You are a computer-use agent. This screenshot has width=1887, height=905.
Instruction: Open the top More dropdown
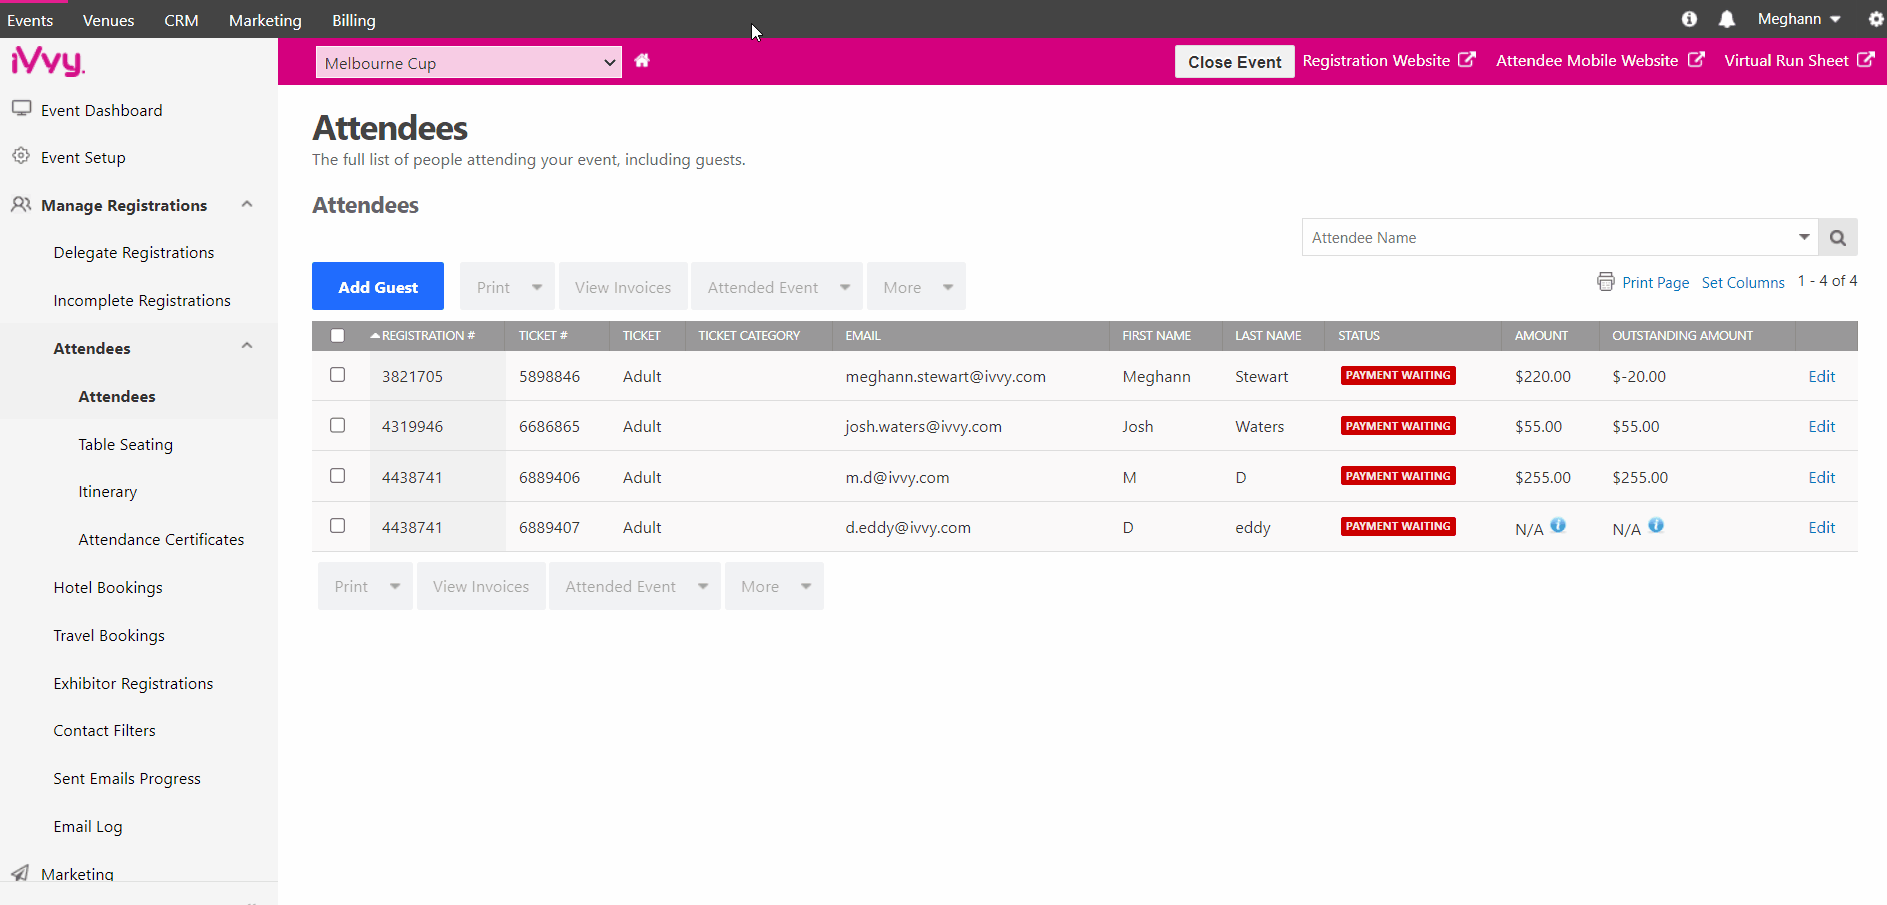916,287
